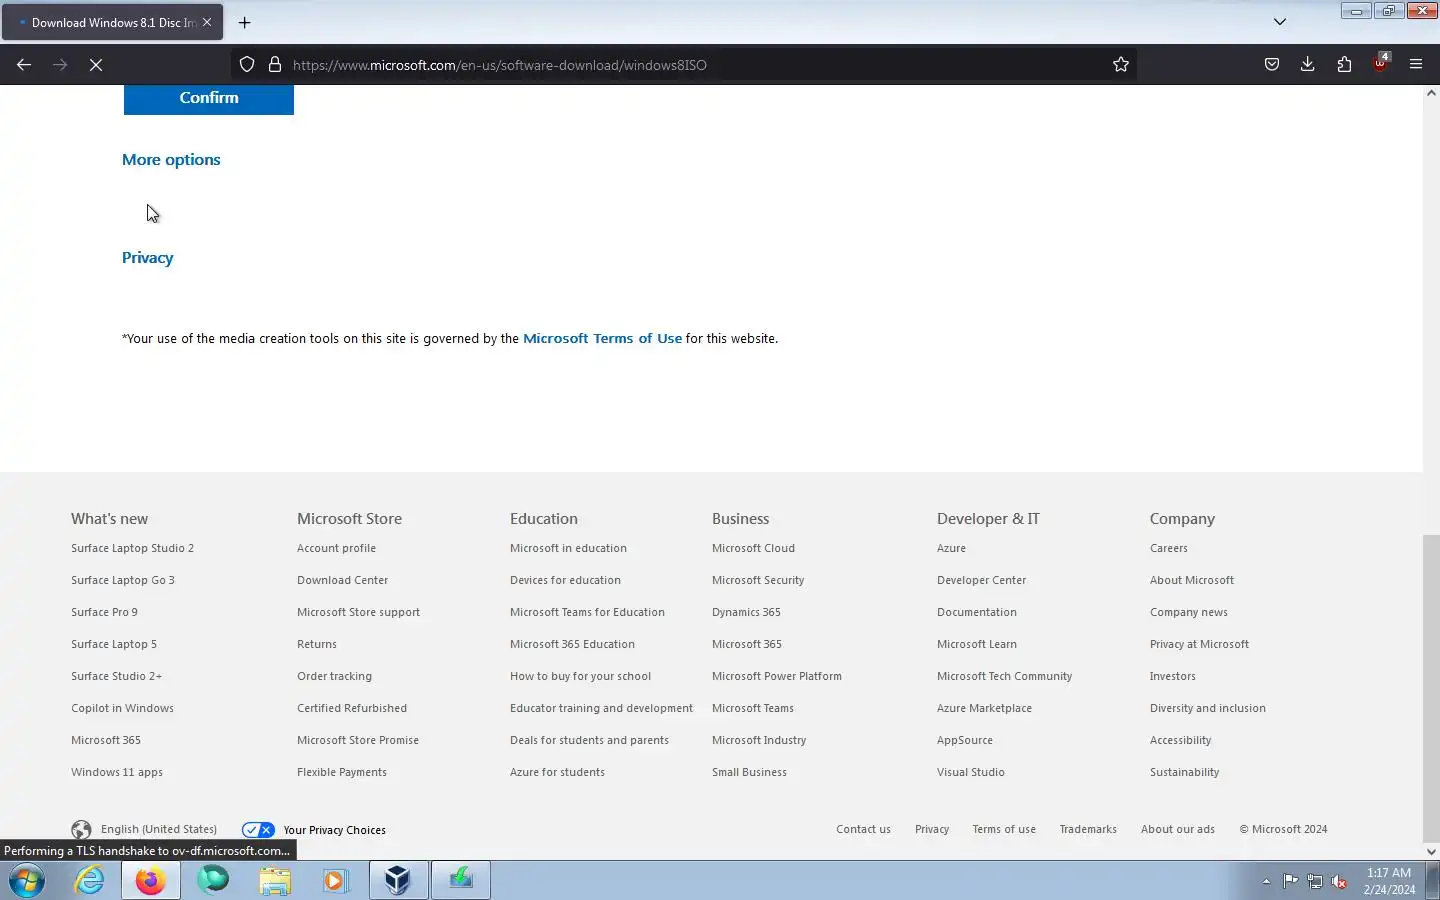Open Windows Explorer folder taskbar icon
This screenshot has width=1440, height=900.
[x=275, y=881]
